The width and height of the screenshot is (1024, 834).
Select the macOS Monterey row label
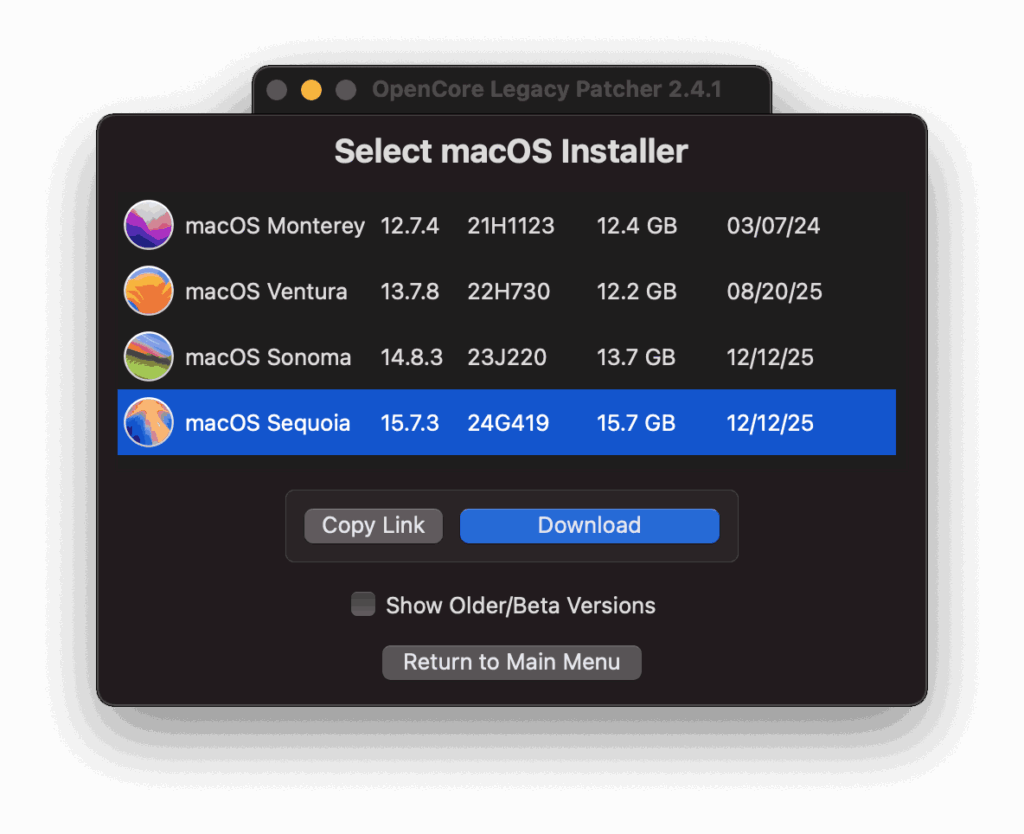click(x=274, y=226)
